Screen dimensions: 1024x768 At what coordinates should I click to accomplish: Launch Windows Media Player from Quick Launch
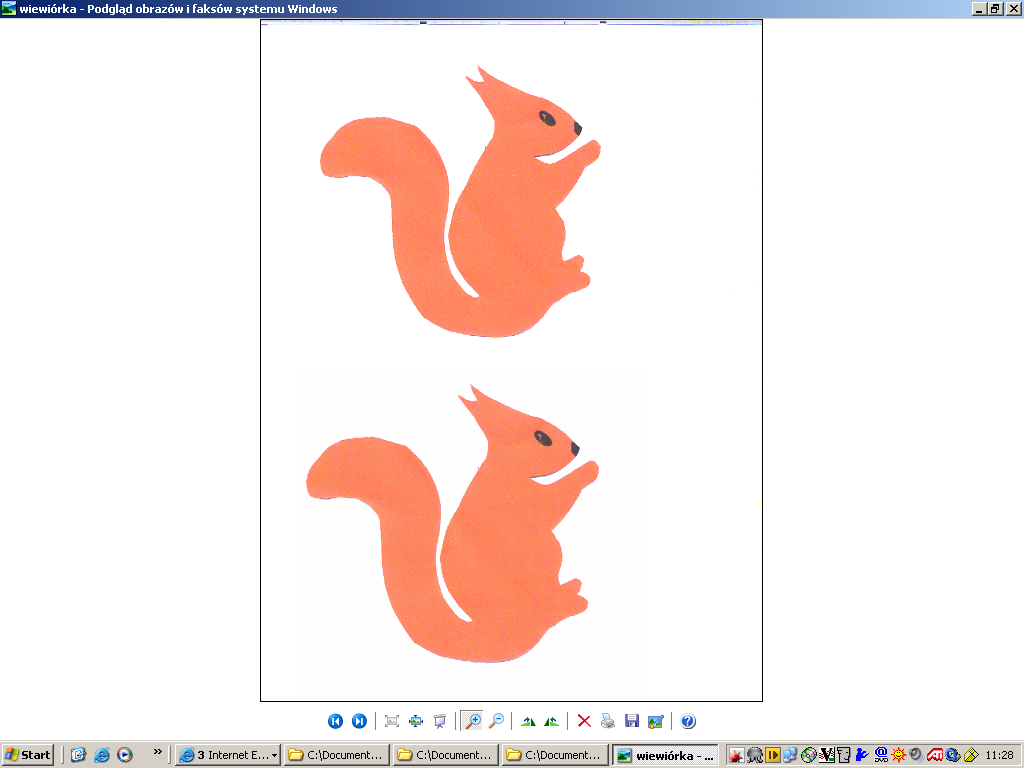tap(125, 755)
